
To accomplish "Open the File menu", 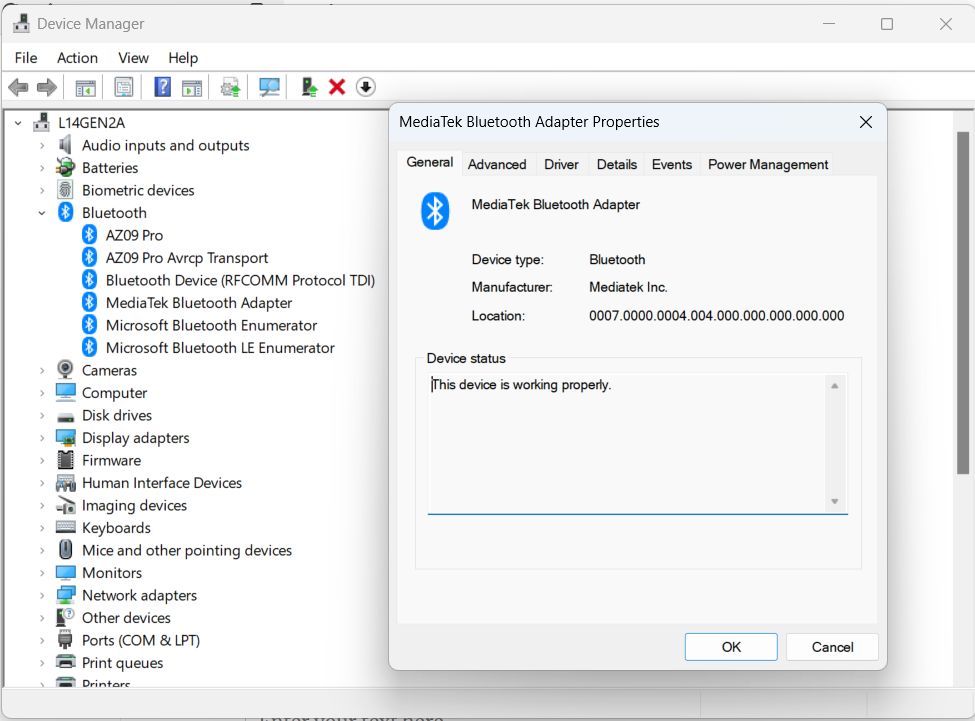I will pos(26,58).
